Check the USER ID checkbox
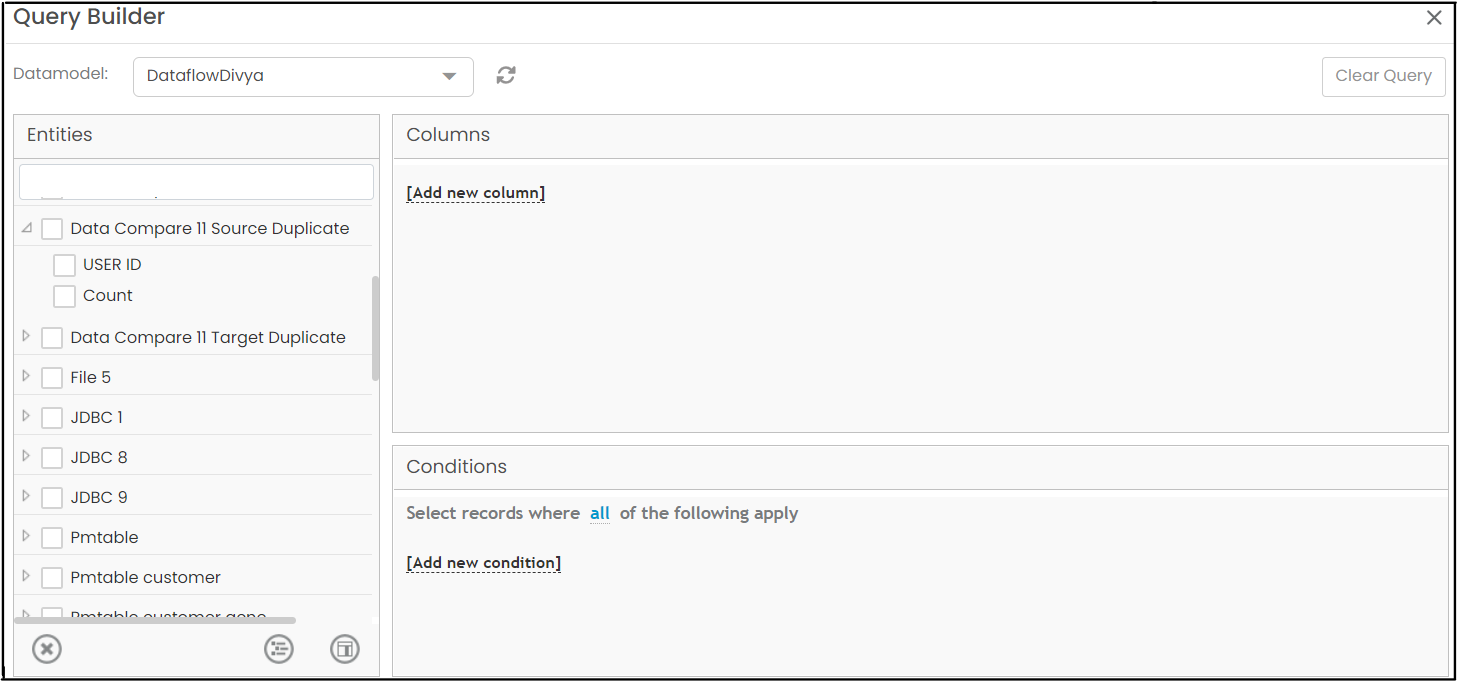1458x681 pixels. pos(64,265)
